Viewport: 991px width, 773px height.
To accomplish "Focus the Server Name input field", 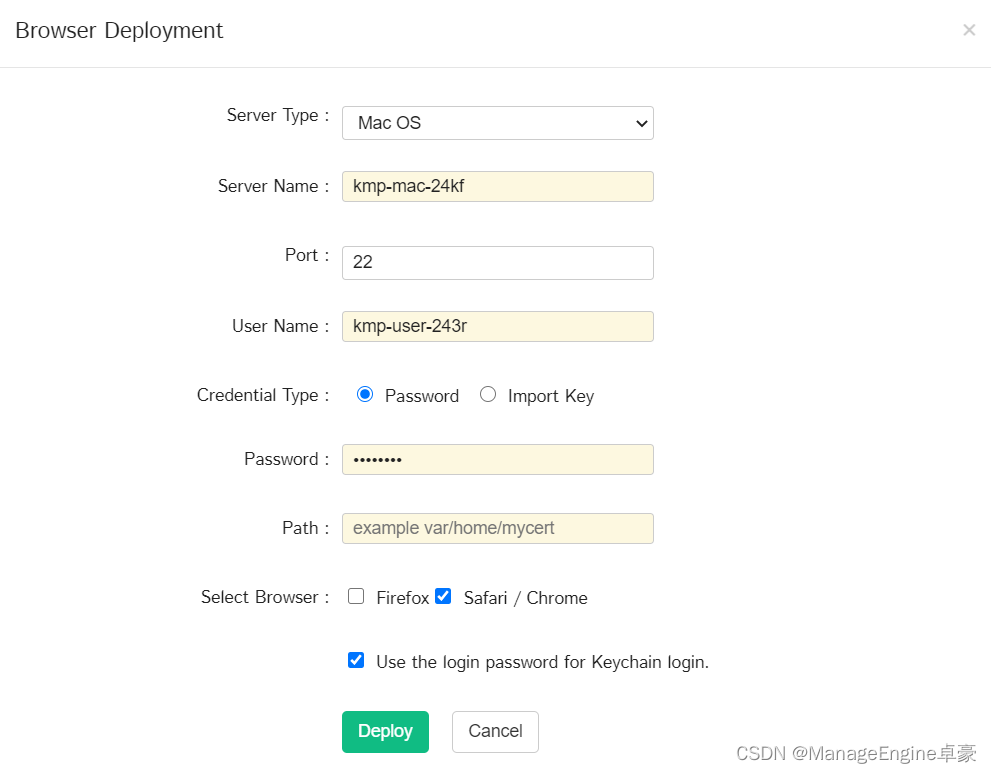I will click(x=497, y=186).
